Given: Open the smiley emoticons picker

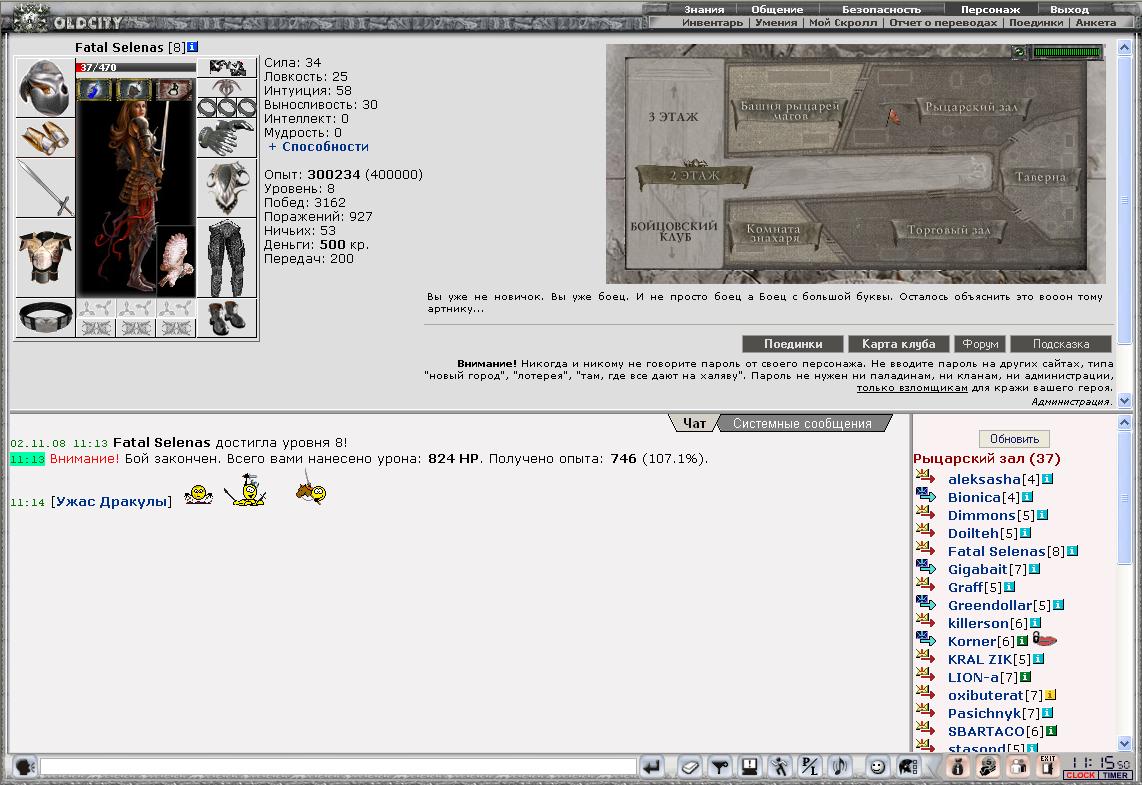Looking at the screenshot, I should 878,766.
